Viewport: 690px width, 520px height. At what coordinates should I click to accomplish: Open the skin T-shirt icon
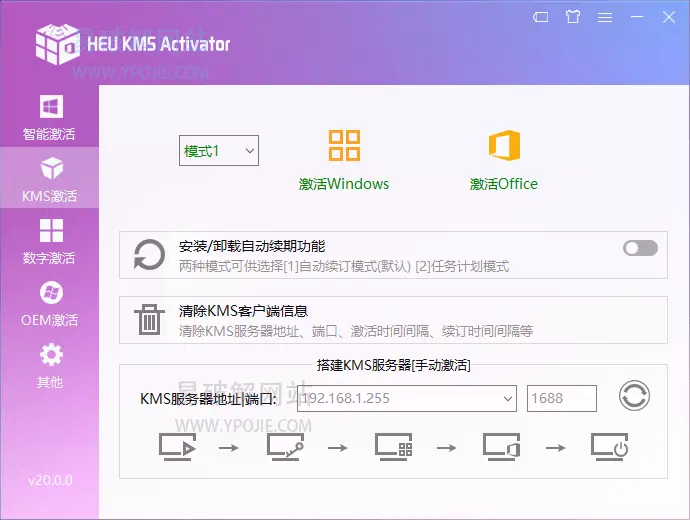573,17
